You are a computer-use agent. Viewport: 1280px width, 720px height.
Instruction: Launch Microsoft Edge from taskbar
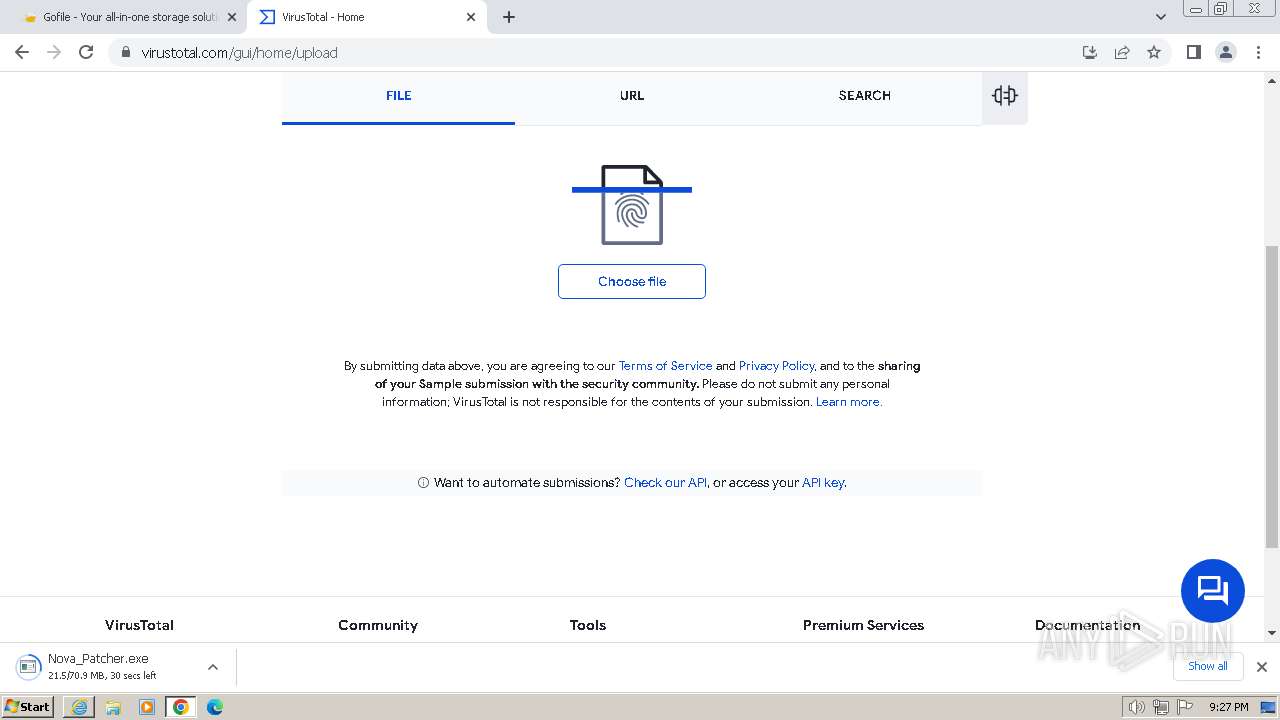click(215, 707)
